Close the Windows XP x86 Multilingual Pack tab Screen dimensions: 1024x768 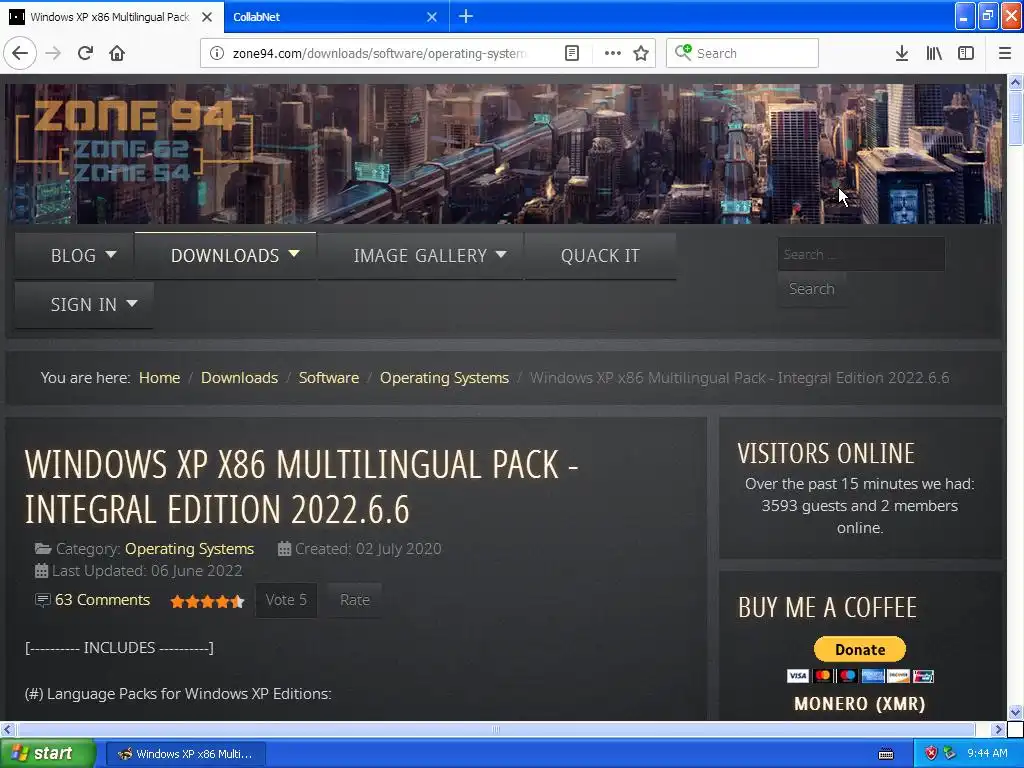207,17
